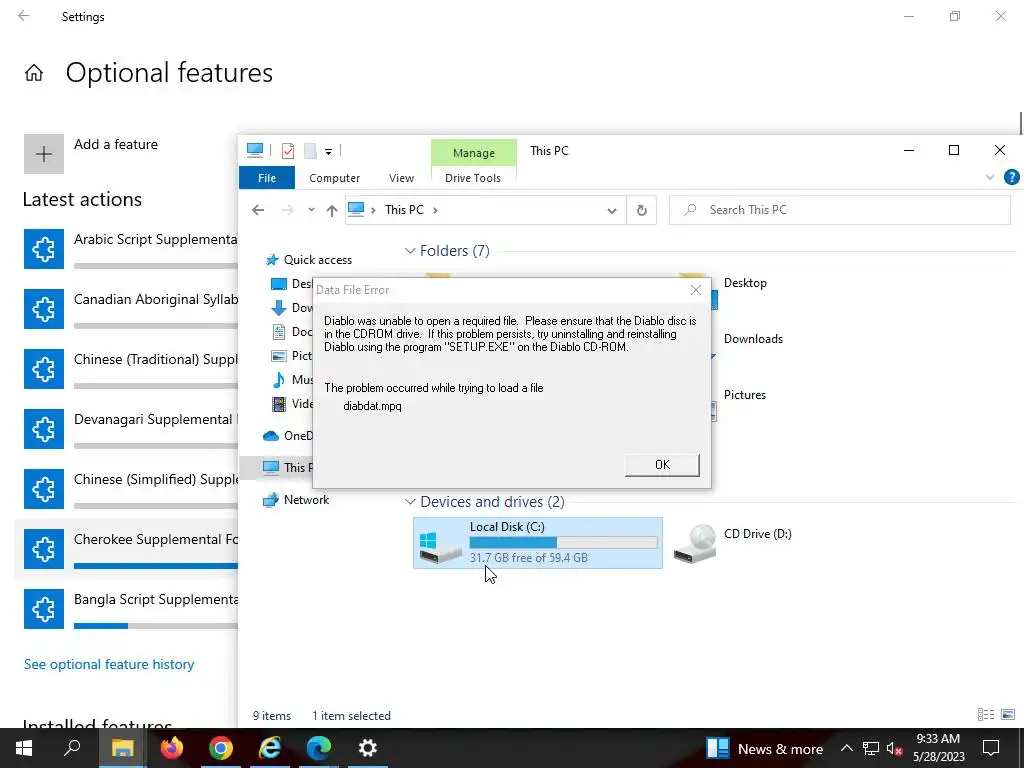Expand the address bar history dropdown

coord(611,210)
